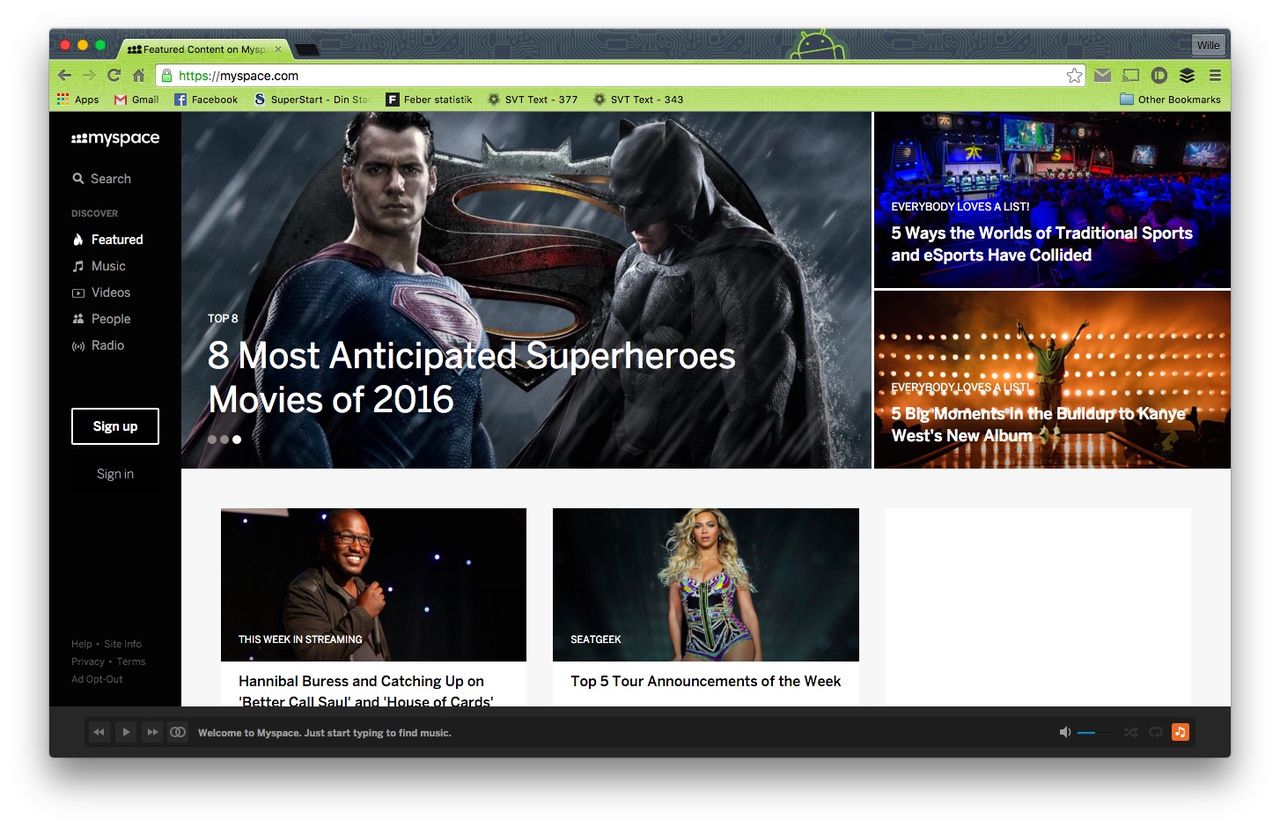Adjust the player volume slider

tap(1093, 733)
